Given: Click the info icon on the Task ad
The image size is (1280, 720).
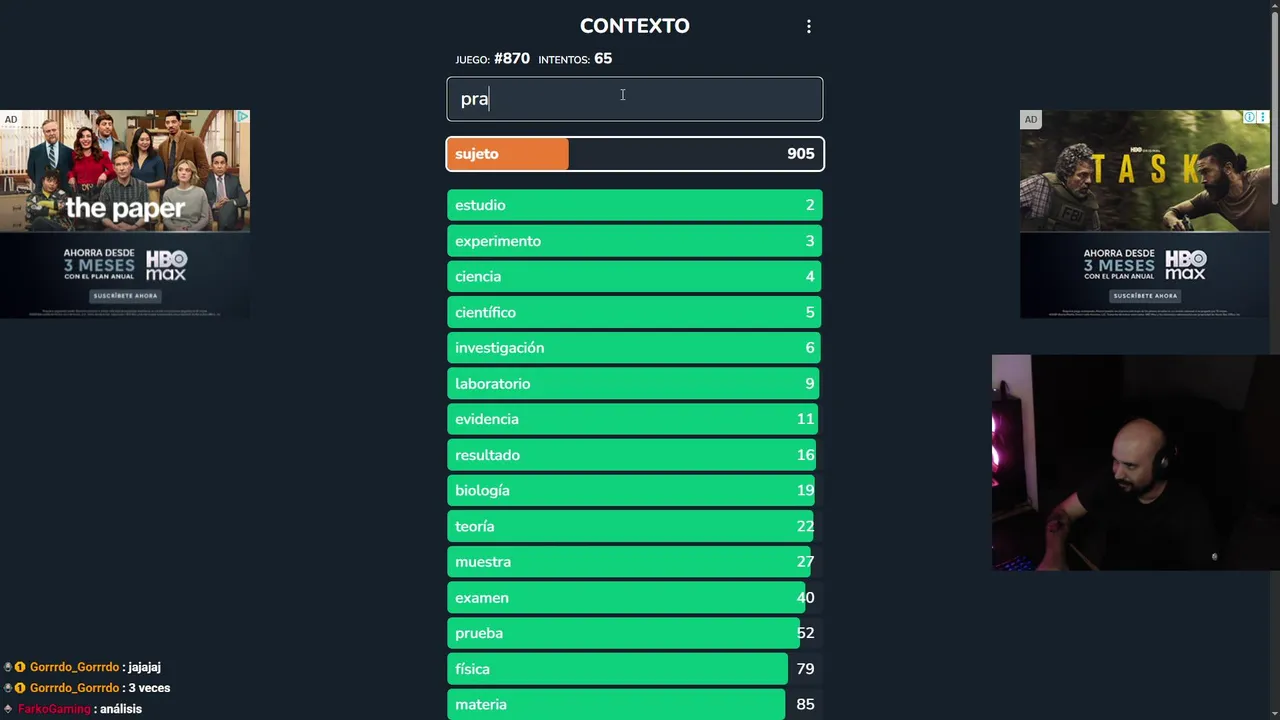Looking at the screenshot, I should coord(1249,118).
